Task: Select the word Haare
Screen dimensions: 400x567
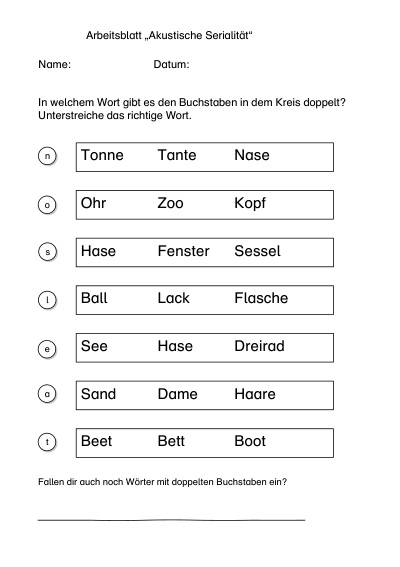Action: pos(255,394)
